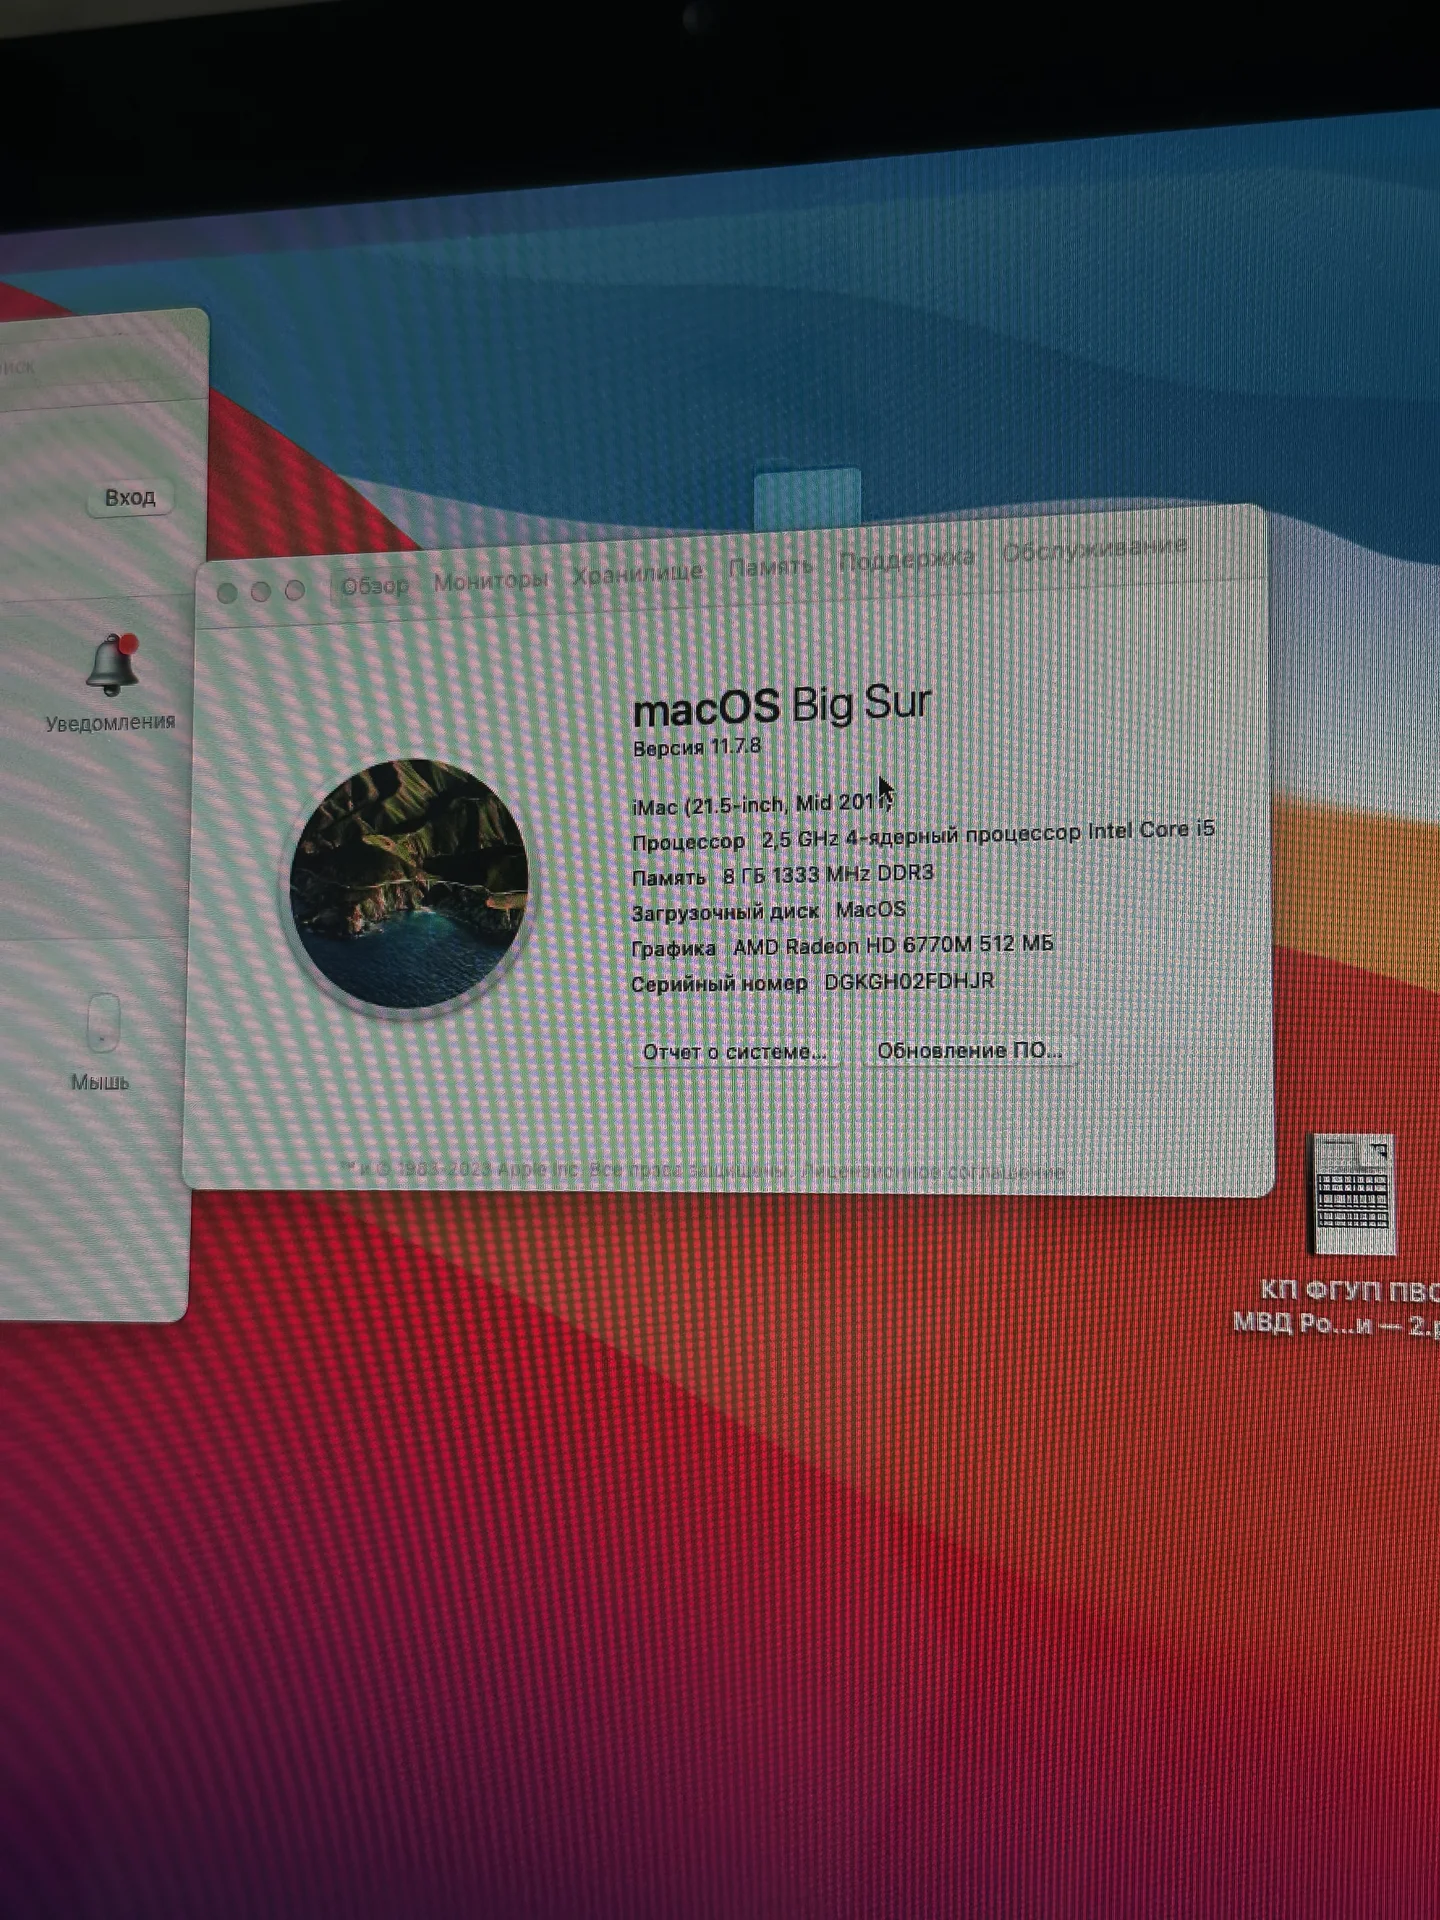1440x1920 pixels.
Task: Switch to the Обзор tab
Action: pos(375,586)
